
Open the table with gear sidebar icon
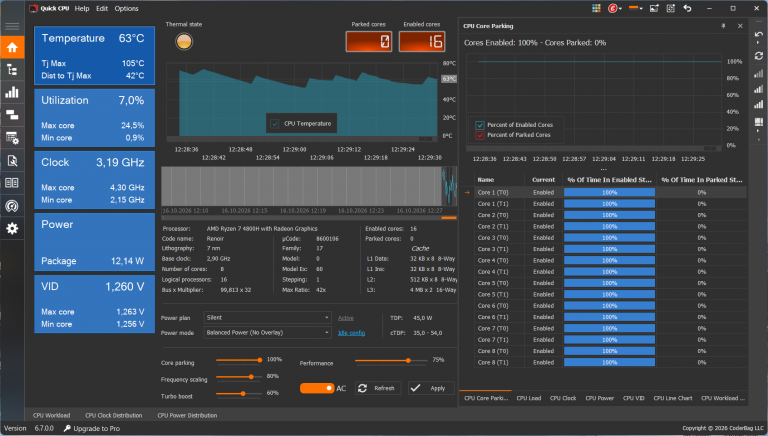pos(12,138)
